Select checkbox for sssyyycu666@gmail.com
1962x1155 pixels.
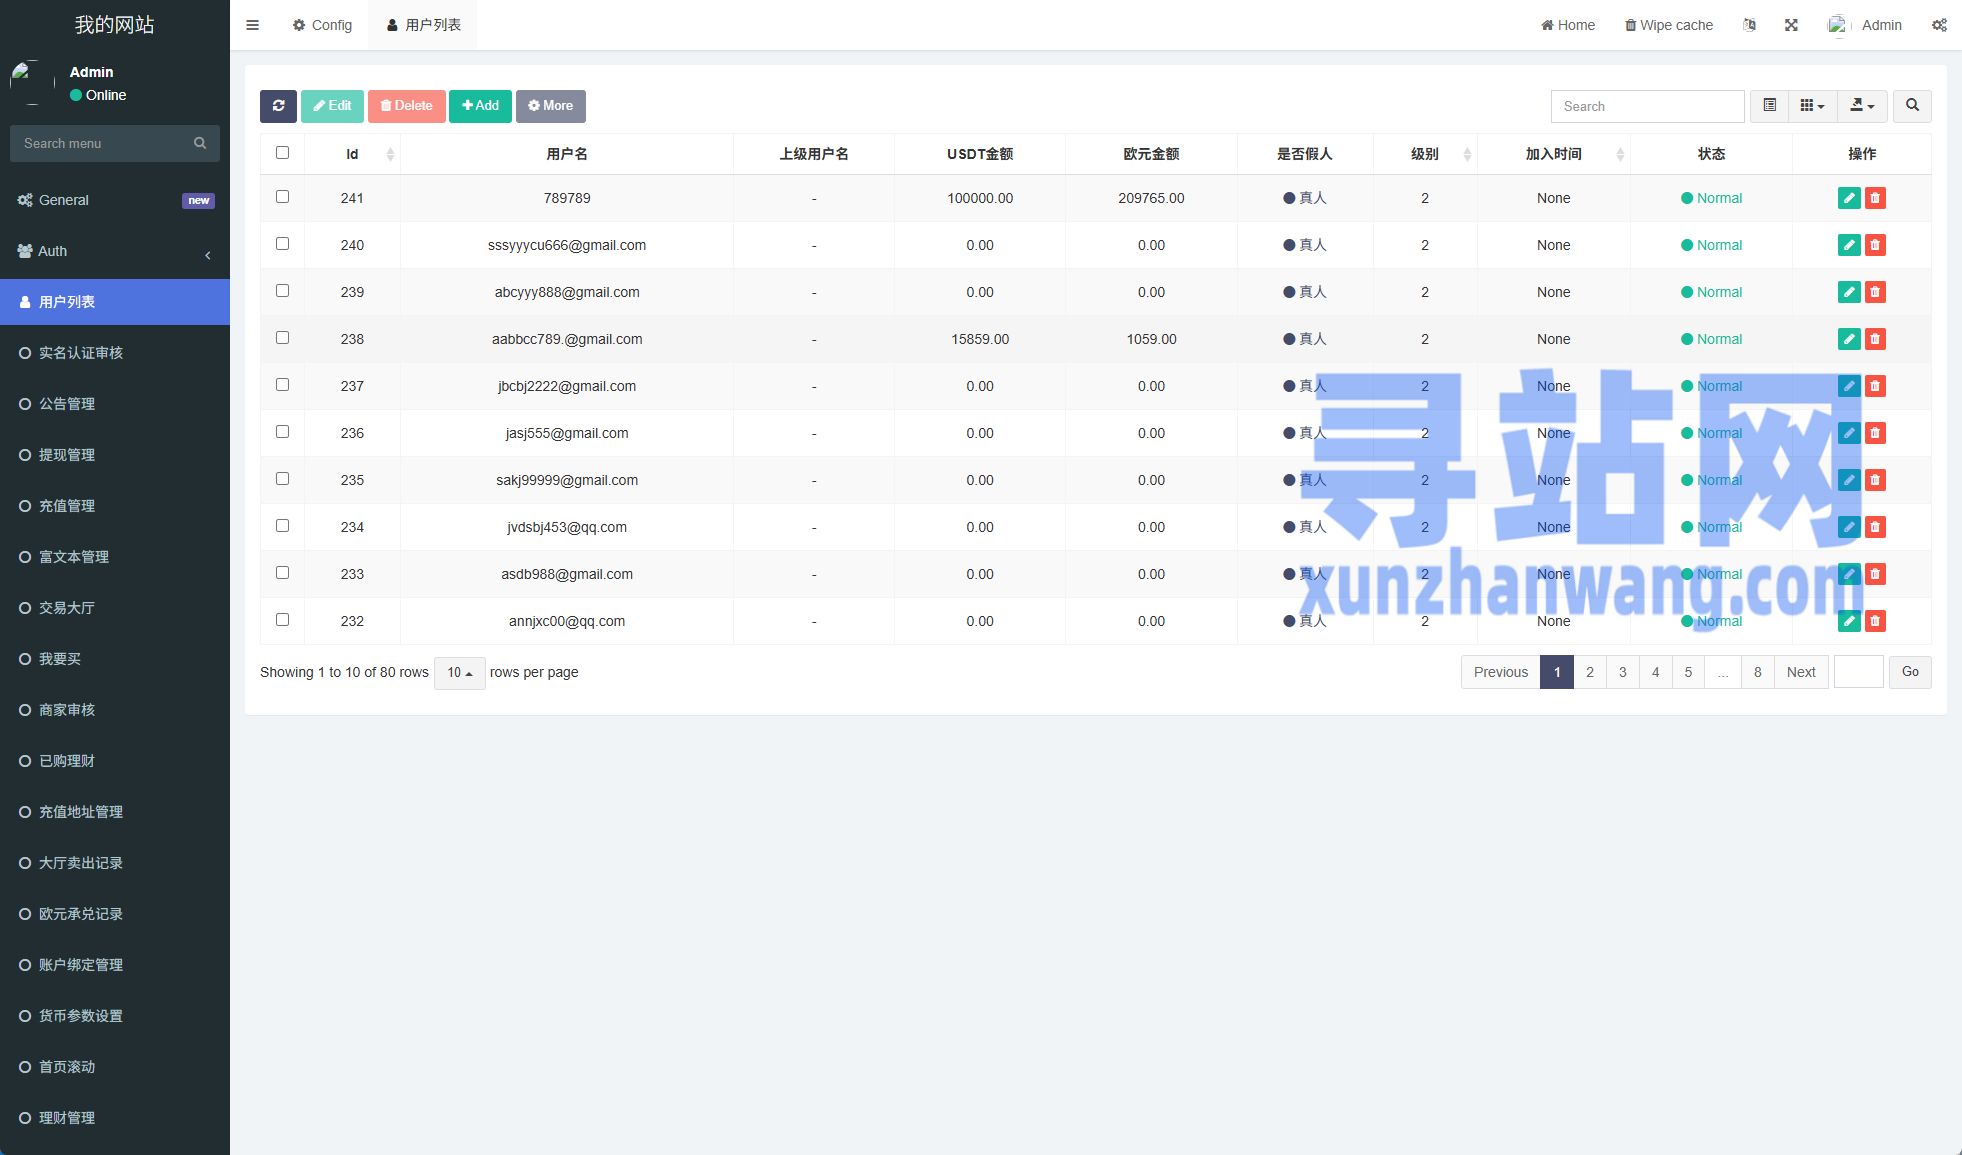[282, 244]
